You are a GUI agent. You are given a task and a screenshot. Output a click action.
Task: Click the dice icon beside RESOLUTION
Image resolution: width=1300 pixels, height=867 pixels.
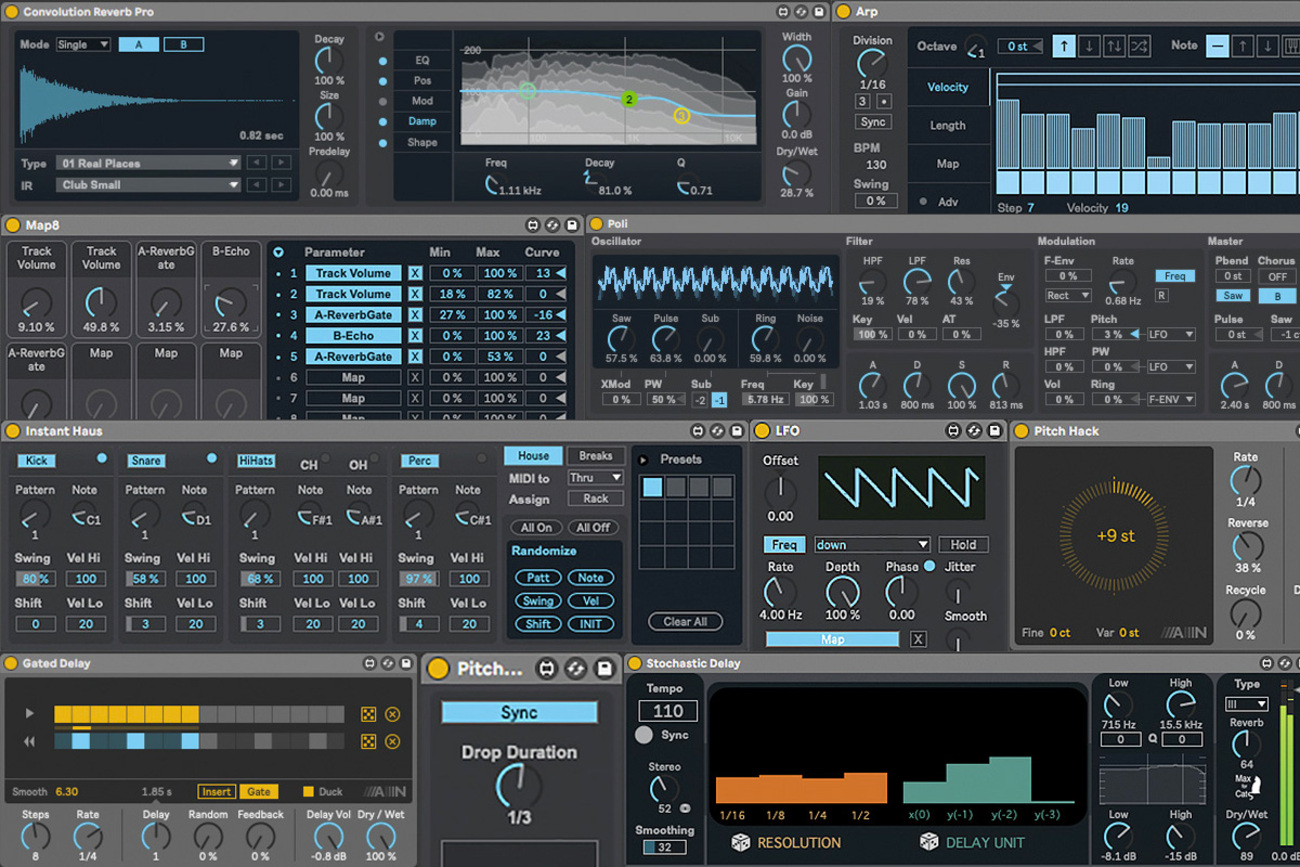[x=740, y=842]
